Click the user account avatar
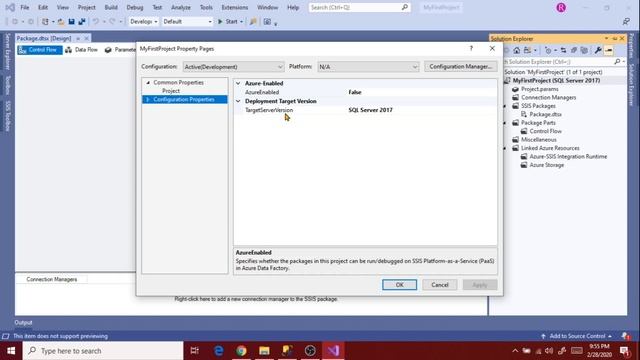 tap(561, 8)
